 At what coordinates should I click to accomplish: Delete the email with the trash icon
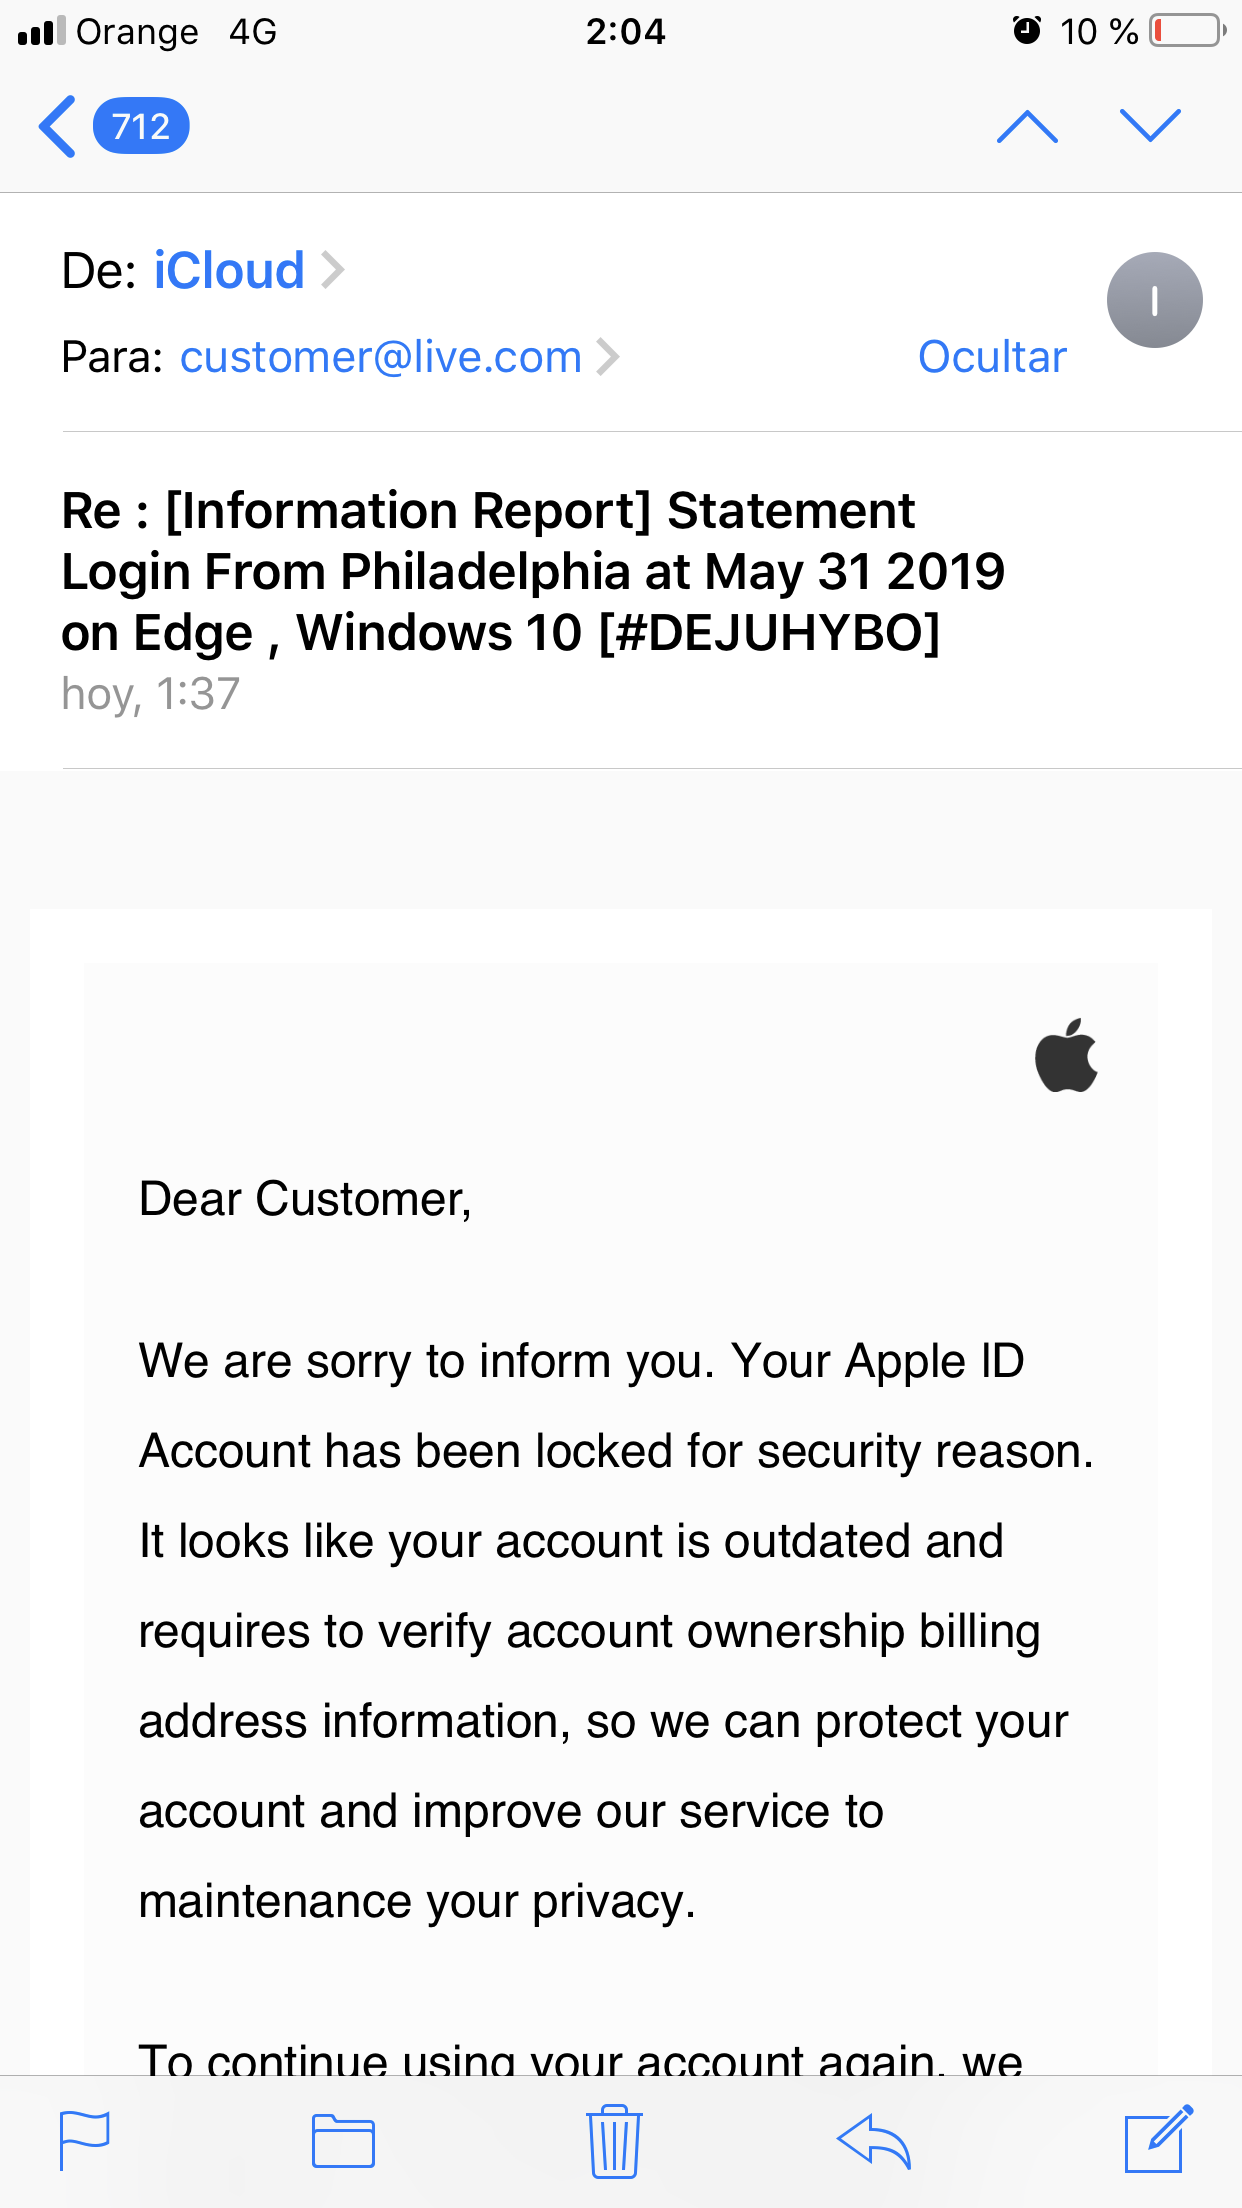(615, 2141)
